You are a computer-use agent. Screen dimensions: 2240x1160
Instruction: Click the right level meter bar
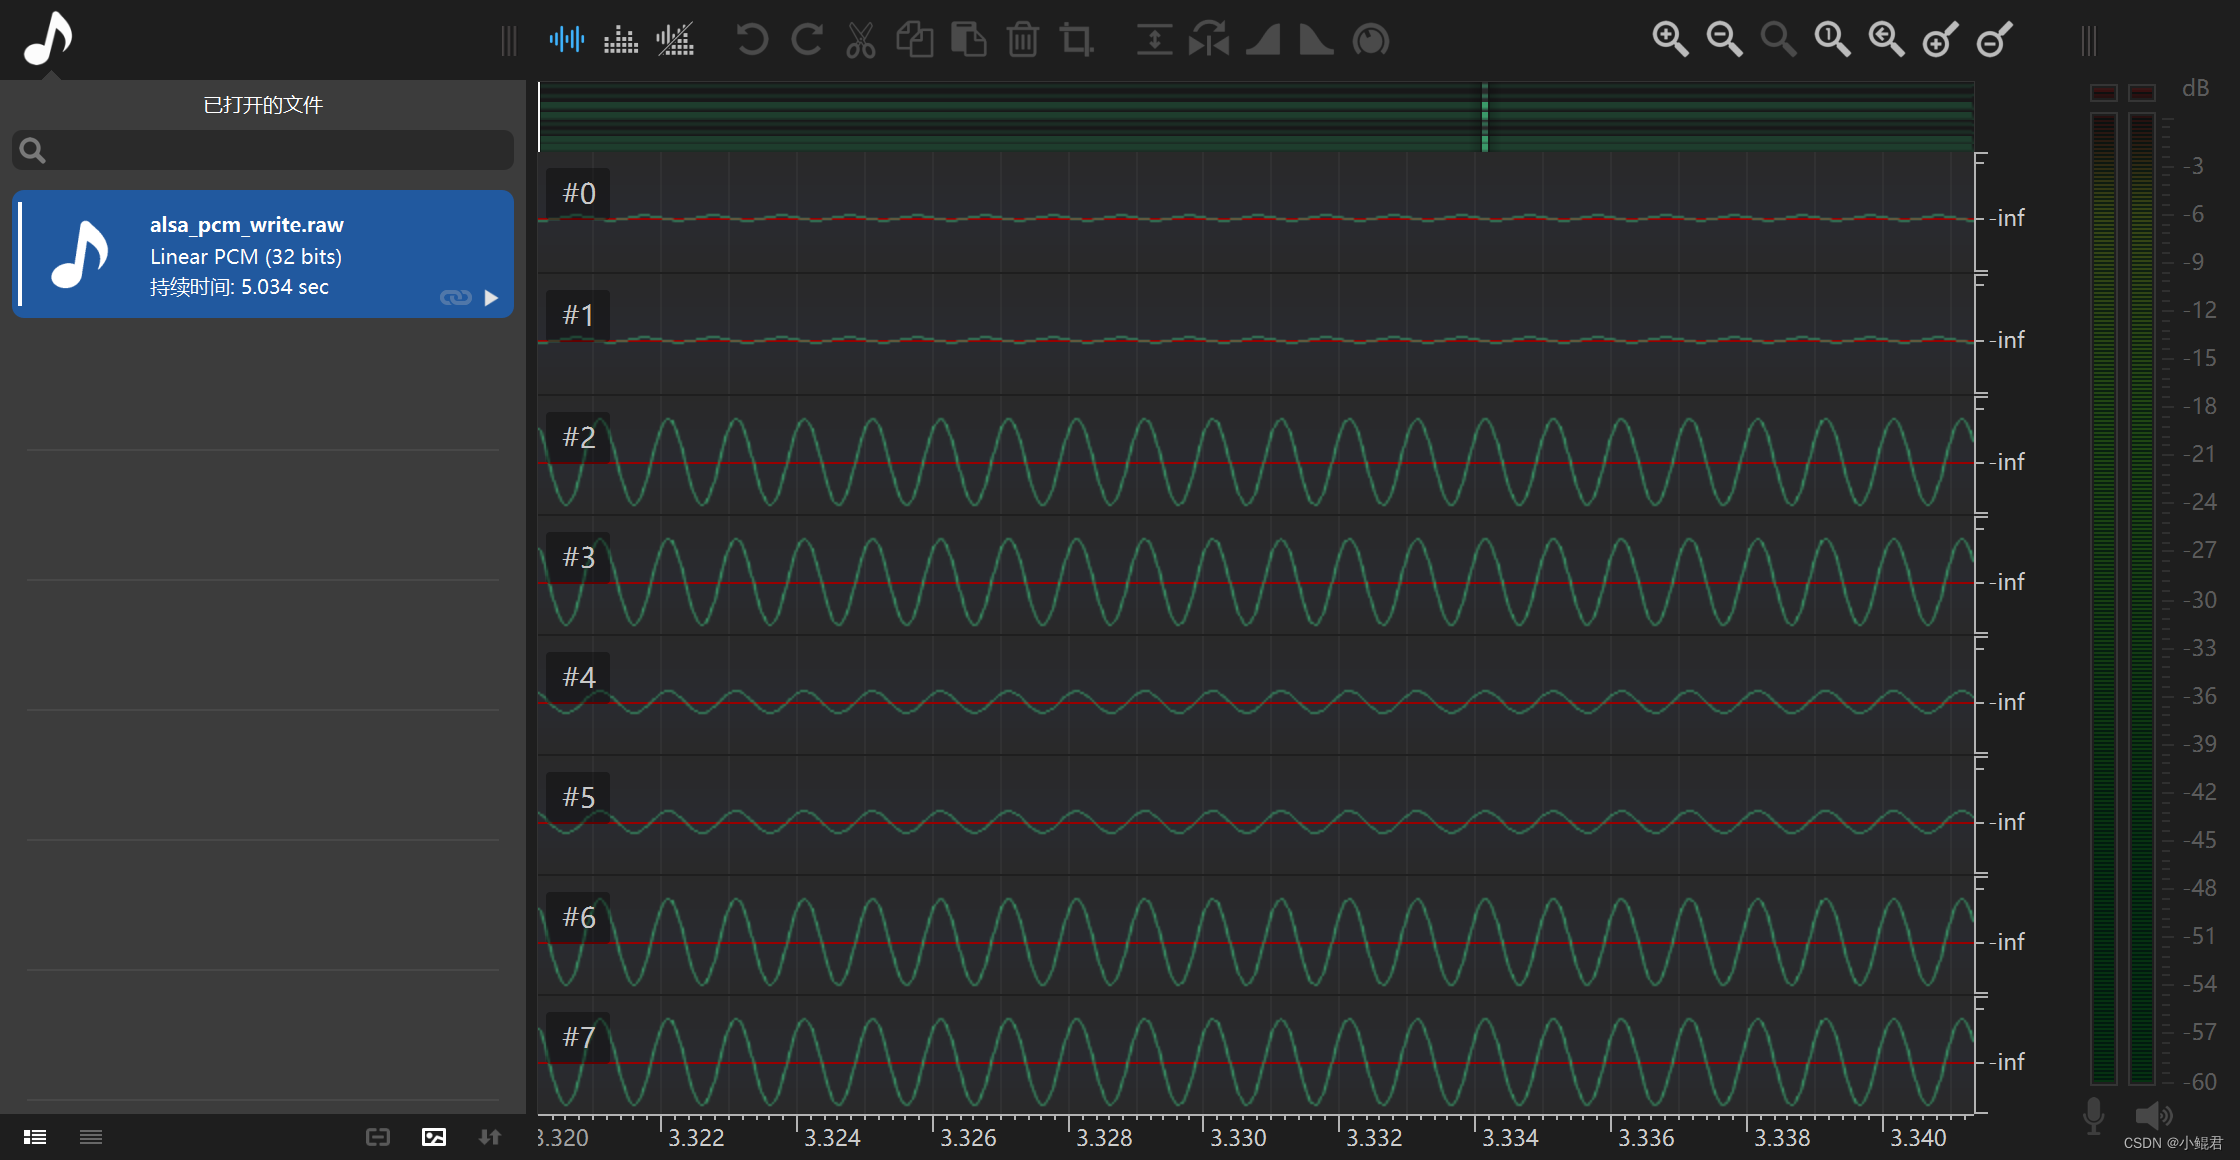tap(2142, 598)
